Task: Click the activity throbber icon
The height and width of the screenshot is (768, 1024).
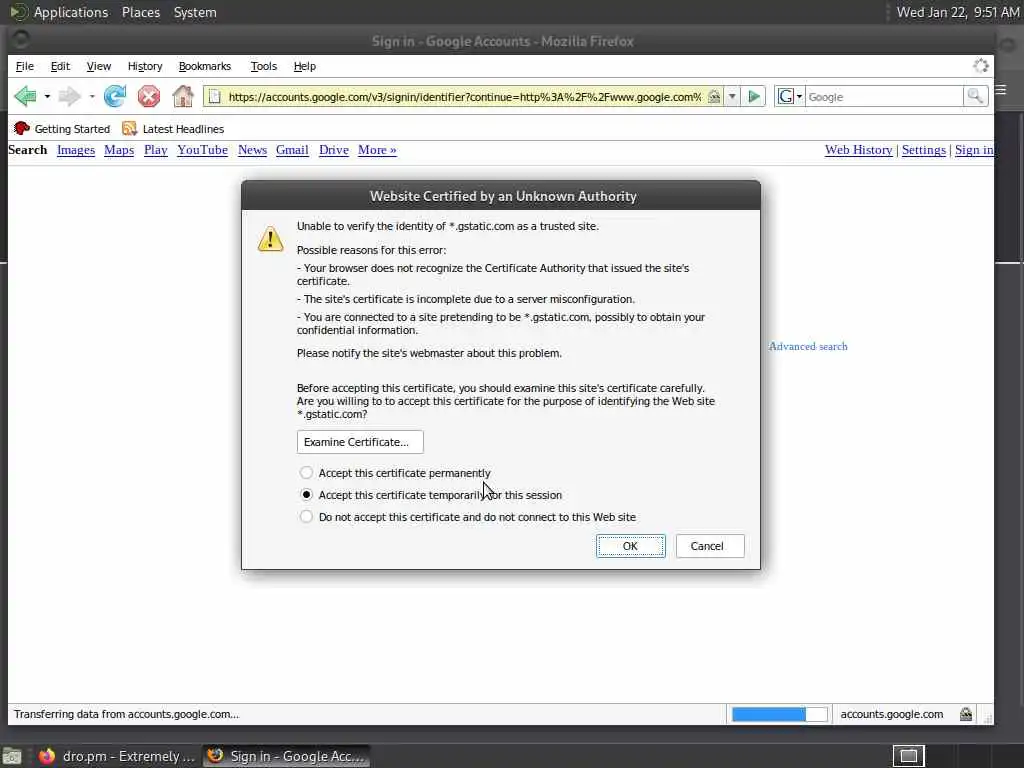Action: pyautogui.click(x=981, y=65)
